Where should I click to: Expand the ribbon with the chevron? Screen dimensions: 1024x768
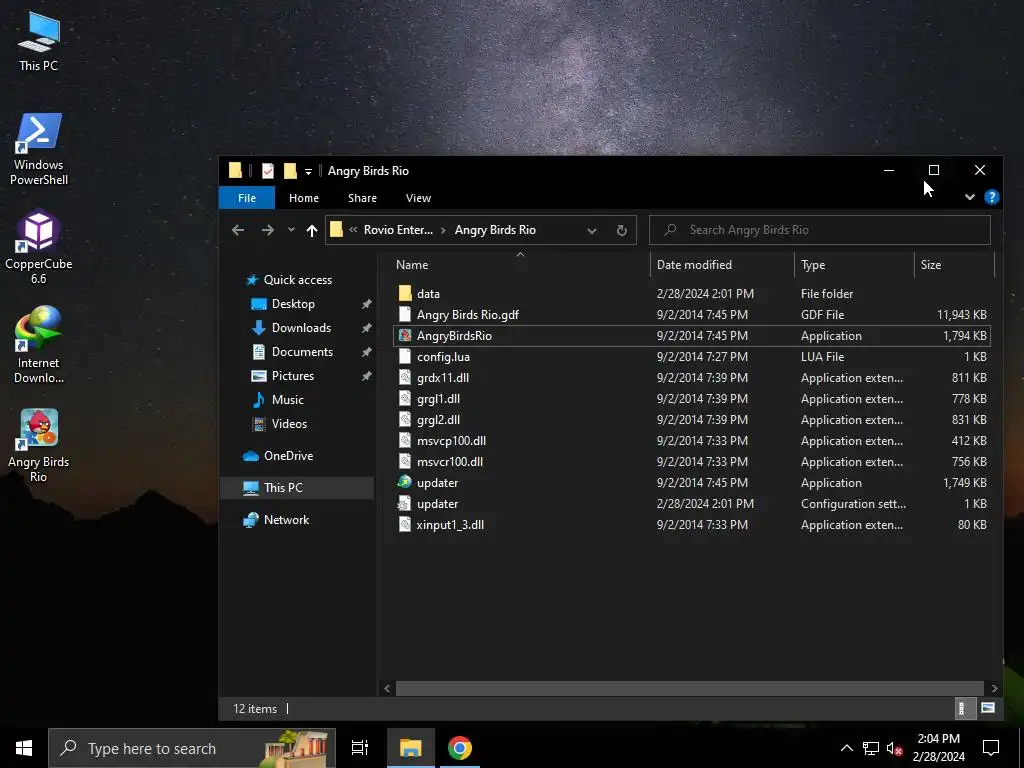click(x=970, y=197)
